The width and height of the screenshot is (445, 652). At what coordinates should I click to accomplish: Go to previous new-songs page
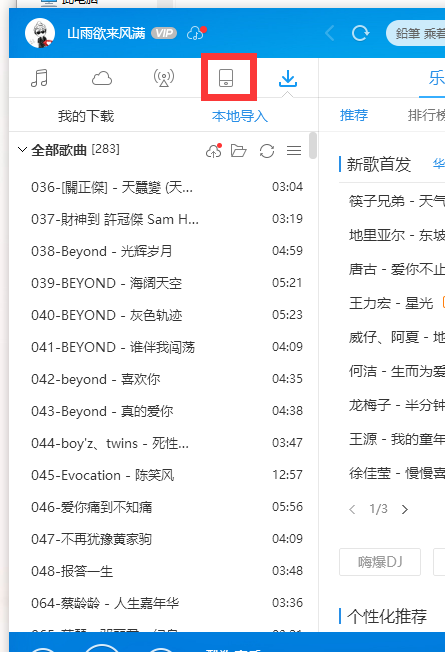point(353,509)
